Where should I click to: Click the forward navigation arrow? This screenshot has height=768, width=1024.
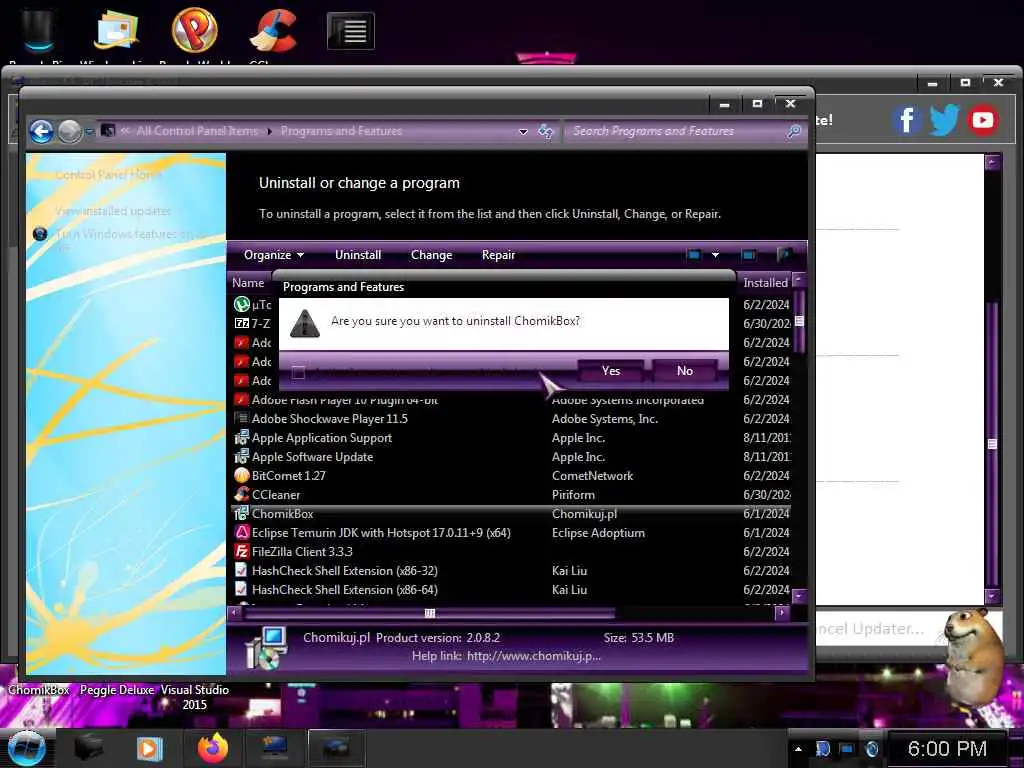coord(70,131)
